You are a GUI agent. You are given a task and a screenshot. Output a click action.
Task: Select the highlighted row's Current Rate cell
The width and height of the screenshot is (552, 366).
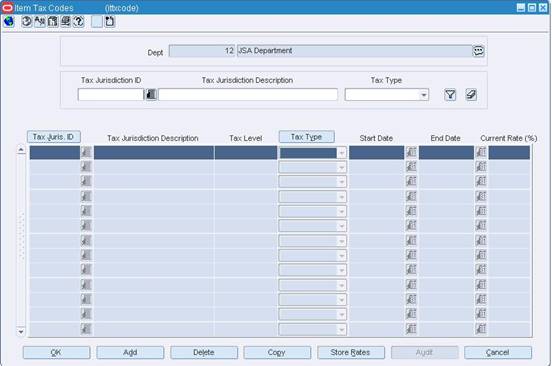(x=509, y=153)
